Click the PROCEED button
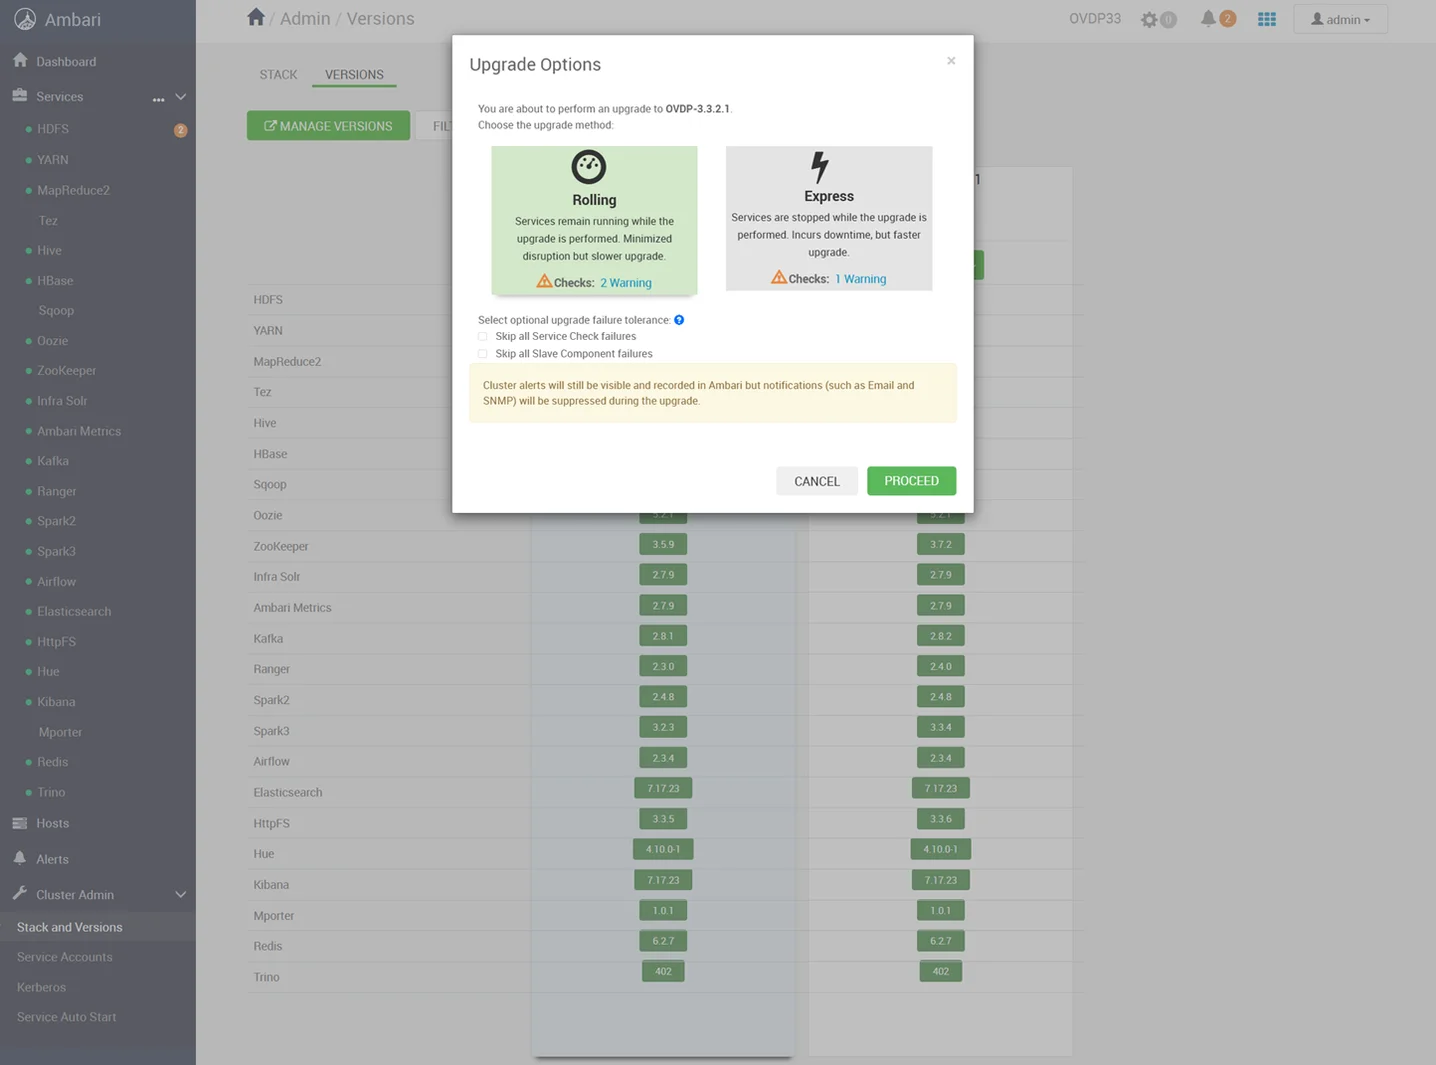The height and width of the screenshot is (1065, 1436). [911, 481]
